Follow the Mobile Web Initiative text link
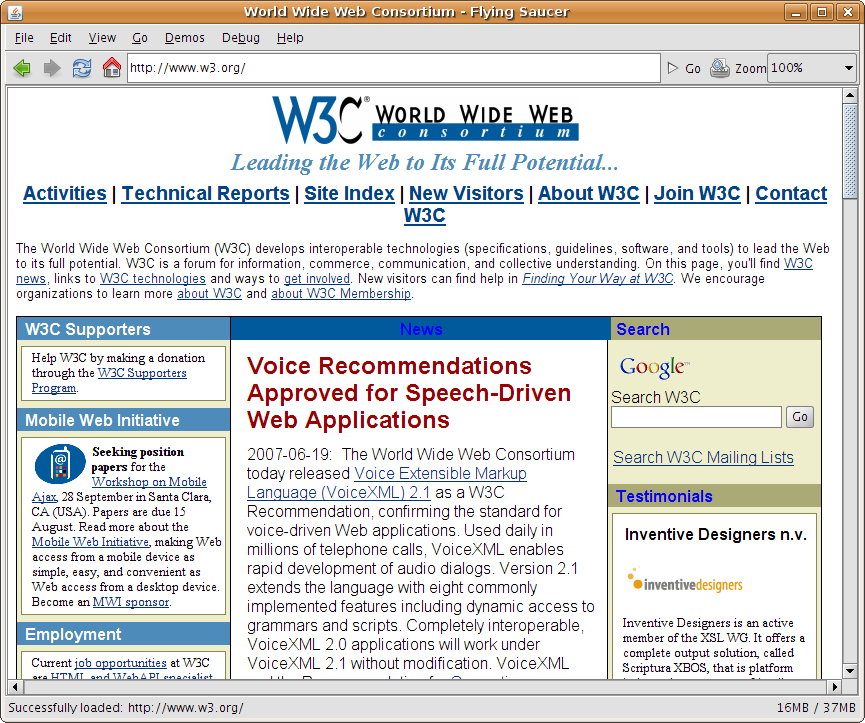Image resolution: width=865 pixels, height=723 pixels. click(90, 542)
